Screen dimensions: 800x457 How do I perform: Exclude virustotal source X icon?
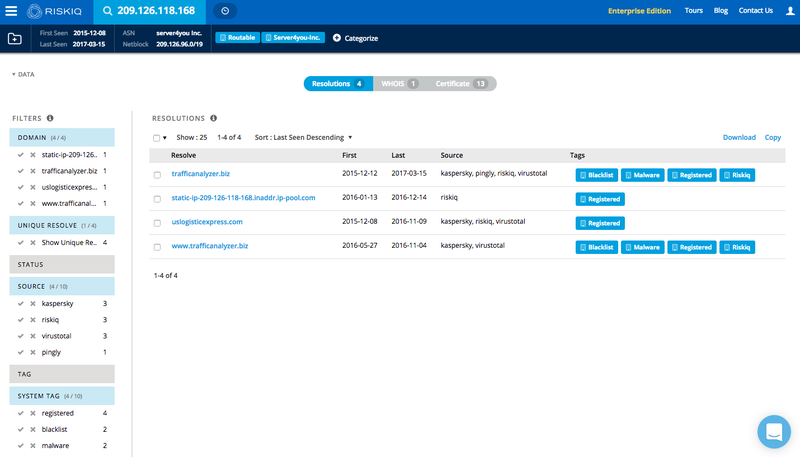click(33, 336)
